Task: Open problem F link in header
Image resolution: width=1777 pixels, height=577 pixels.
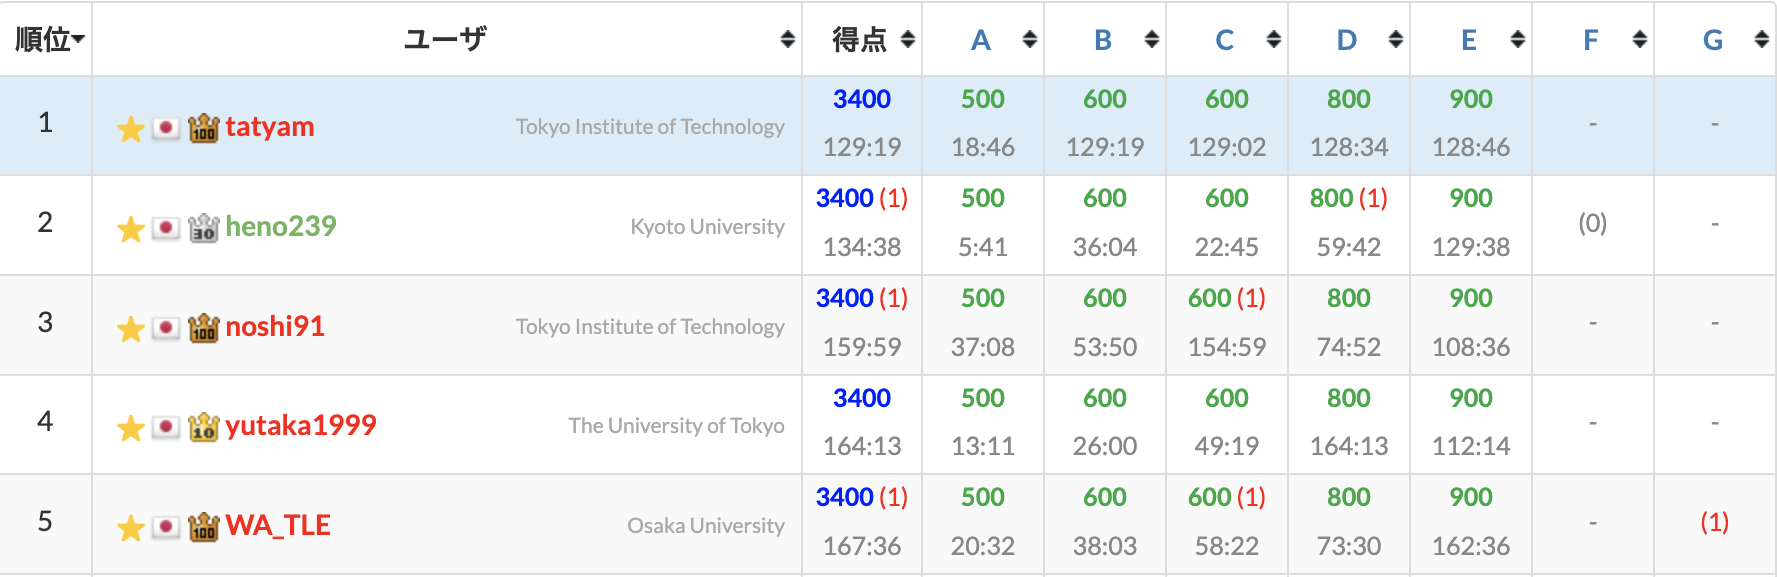Action: pyautogui.click(x=1590, y=40)
